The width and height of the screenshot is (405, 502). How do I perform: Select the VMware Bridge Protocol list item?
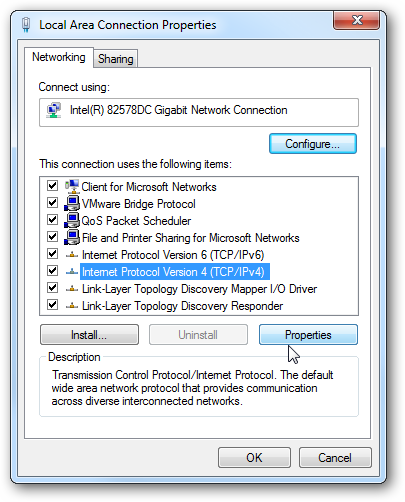tap(138, 204)
